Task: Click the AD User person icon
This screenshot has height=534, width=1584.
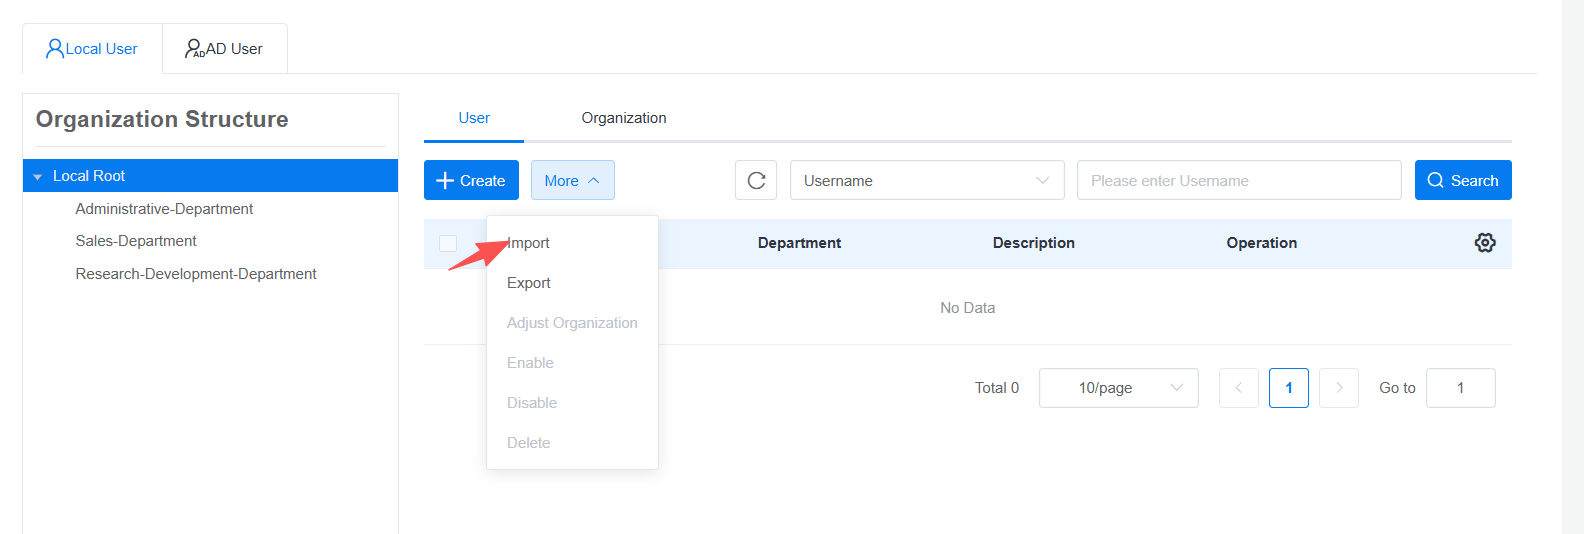Action: click(x=194, y=48)
